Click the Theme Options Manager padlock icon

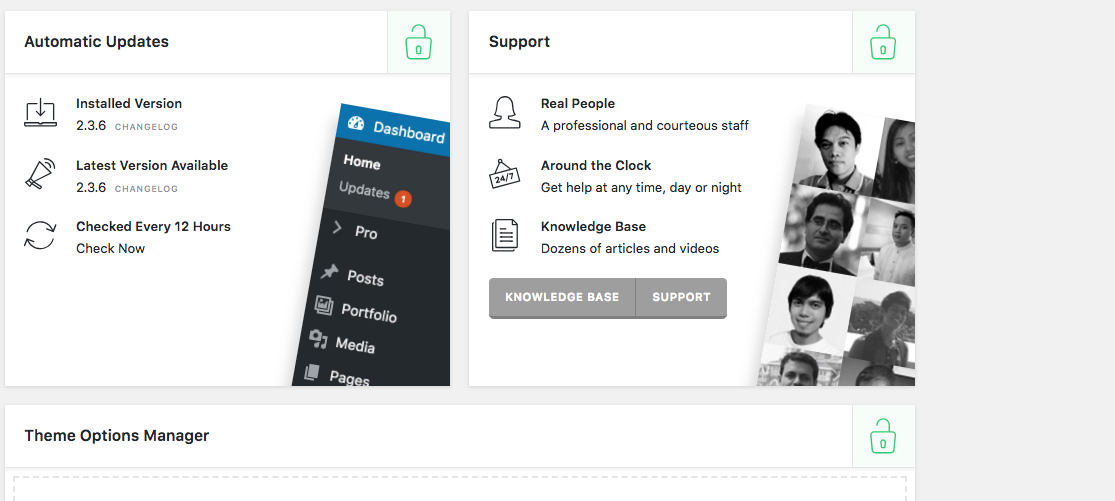[883, 437]
